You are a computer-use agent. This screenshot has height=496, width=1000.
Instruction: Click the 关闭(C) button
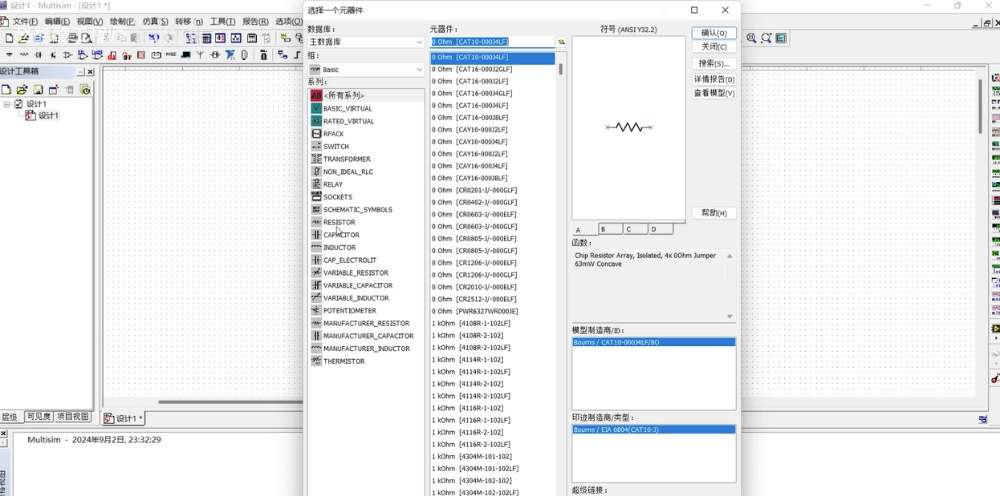tap(714, 47)
